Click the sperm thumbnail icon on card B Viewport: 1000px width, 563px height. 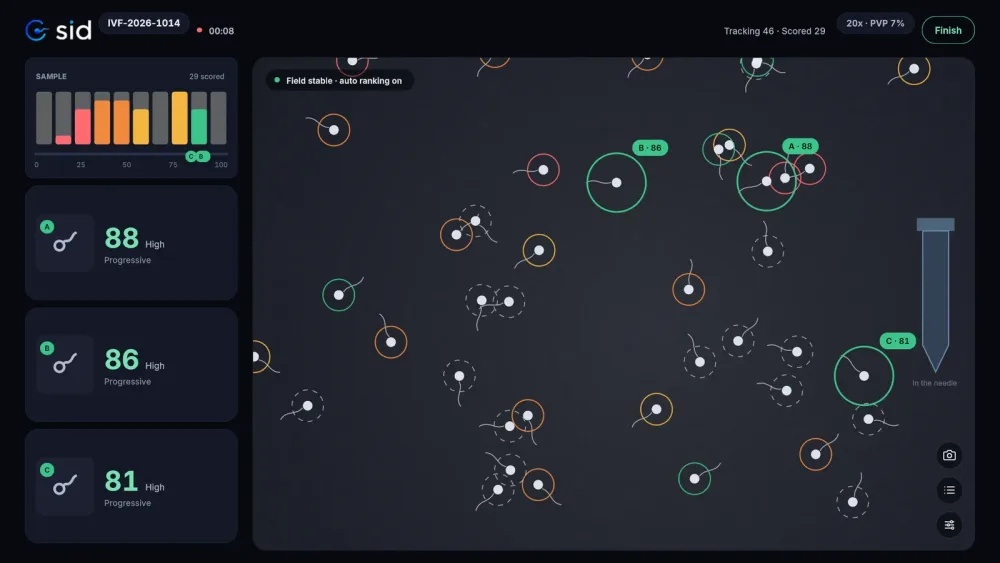[x=65, y=364]
